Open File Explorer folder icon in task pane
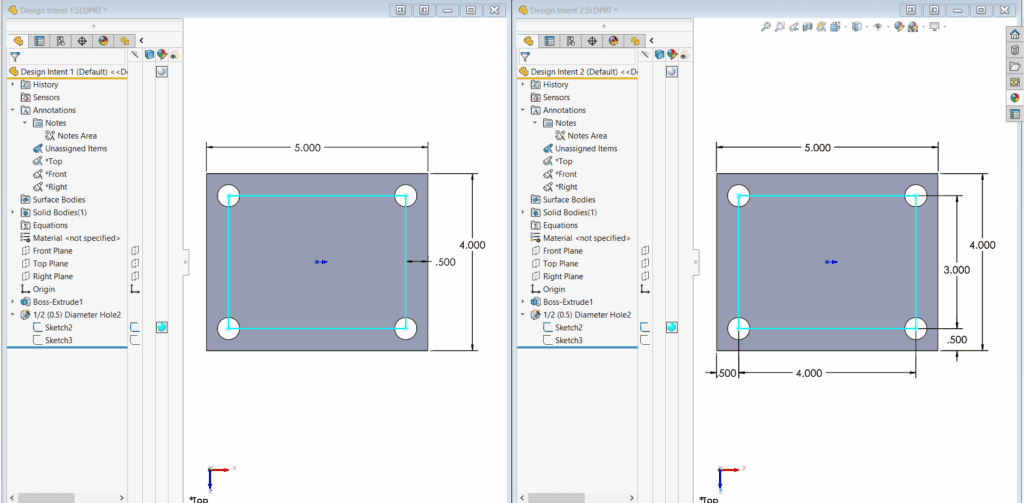Screen dimensions: 1024x503 [x=1014, y=66]
